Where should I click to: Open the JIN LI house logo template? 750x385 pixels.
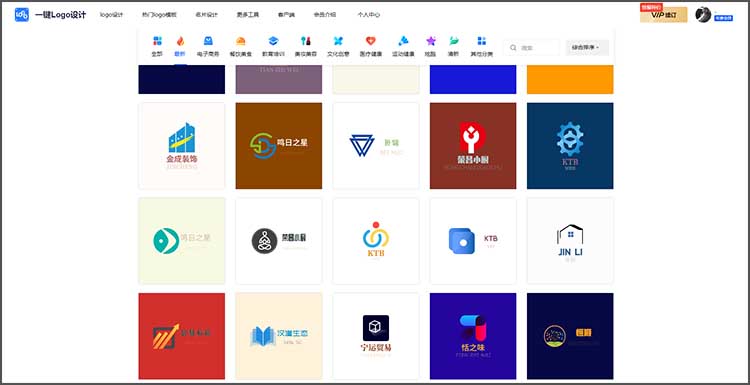pos(570,241)
